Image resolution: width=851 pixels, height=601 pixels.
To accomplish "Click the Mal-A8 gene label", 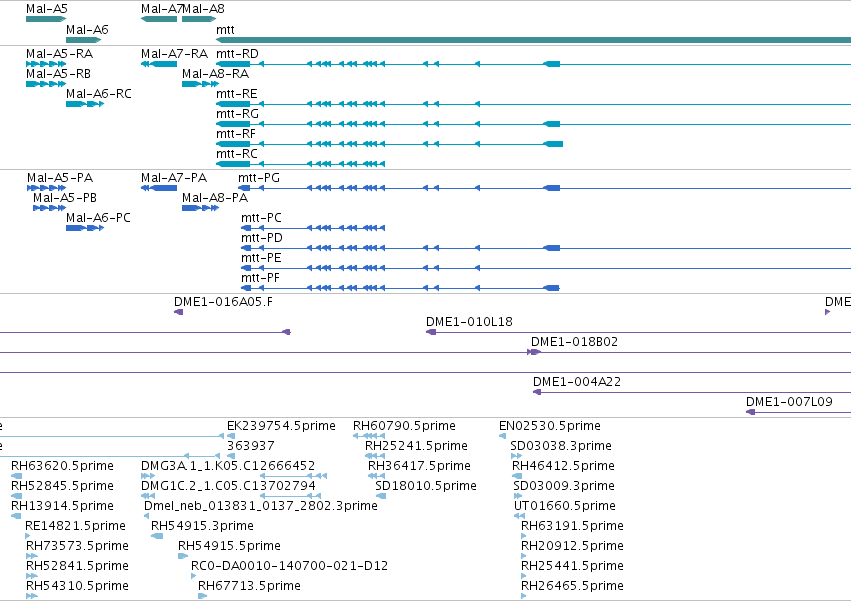I will [x=203, y=9].
